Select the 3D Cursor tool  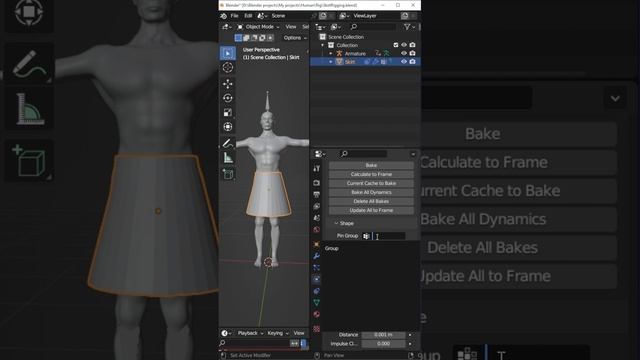(x=228, y=67)
